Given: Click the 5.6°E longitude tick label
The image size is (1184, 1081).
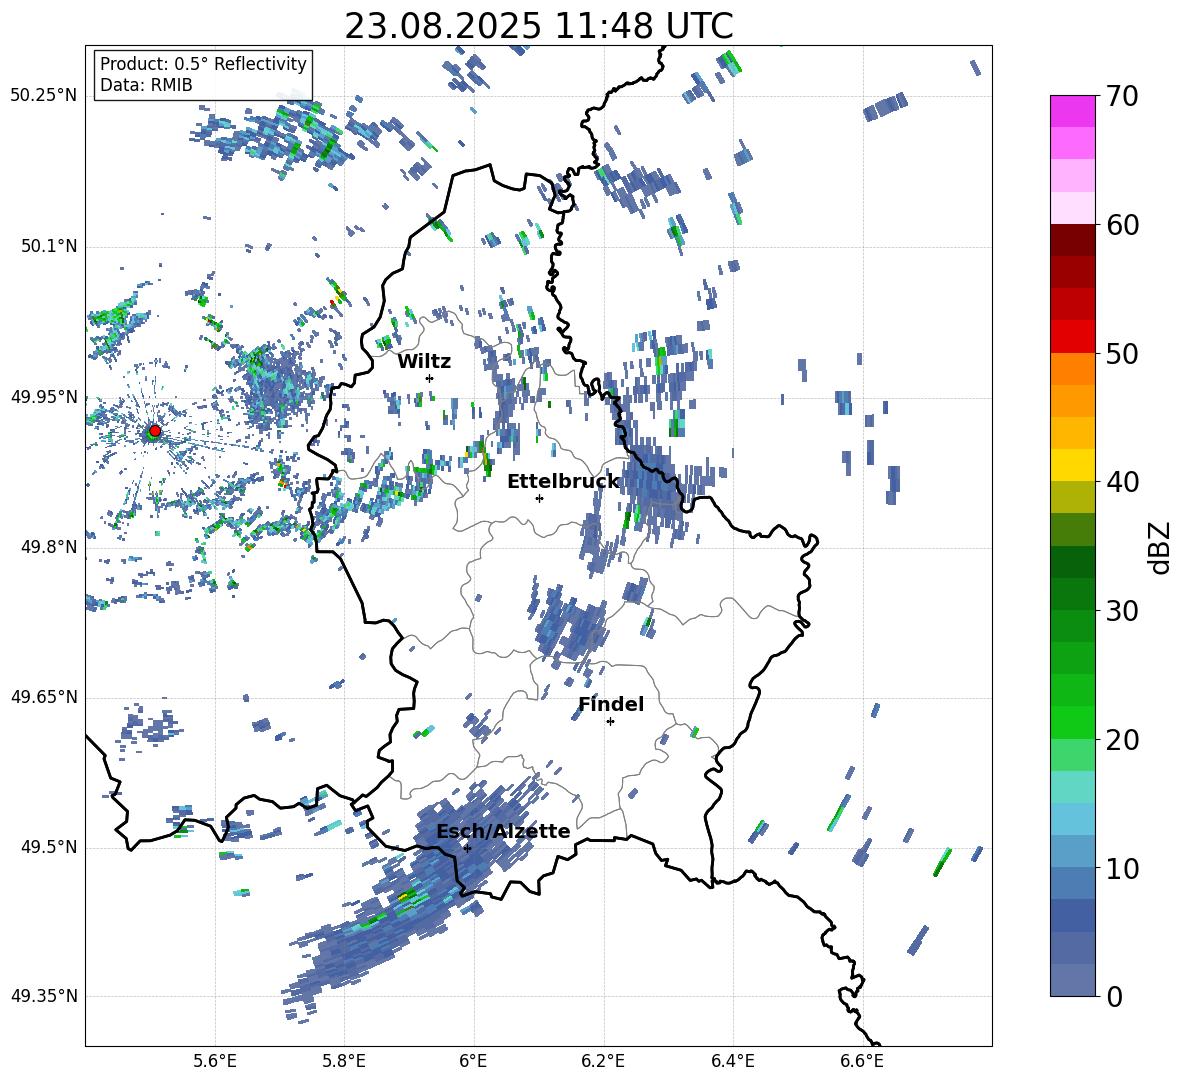Looking at the screenshot, I should (215, 1061).
